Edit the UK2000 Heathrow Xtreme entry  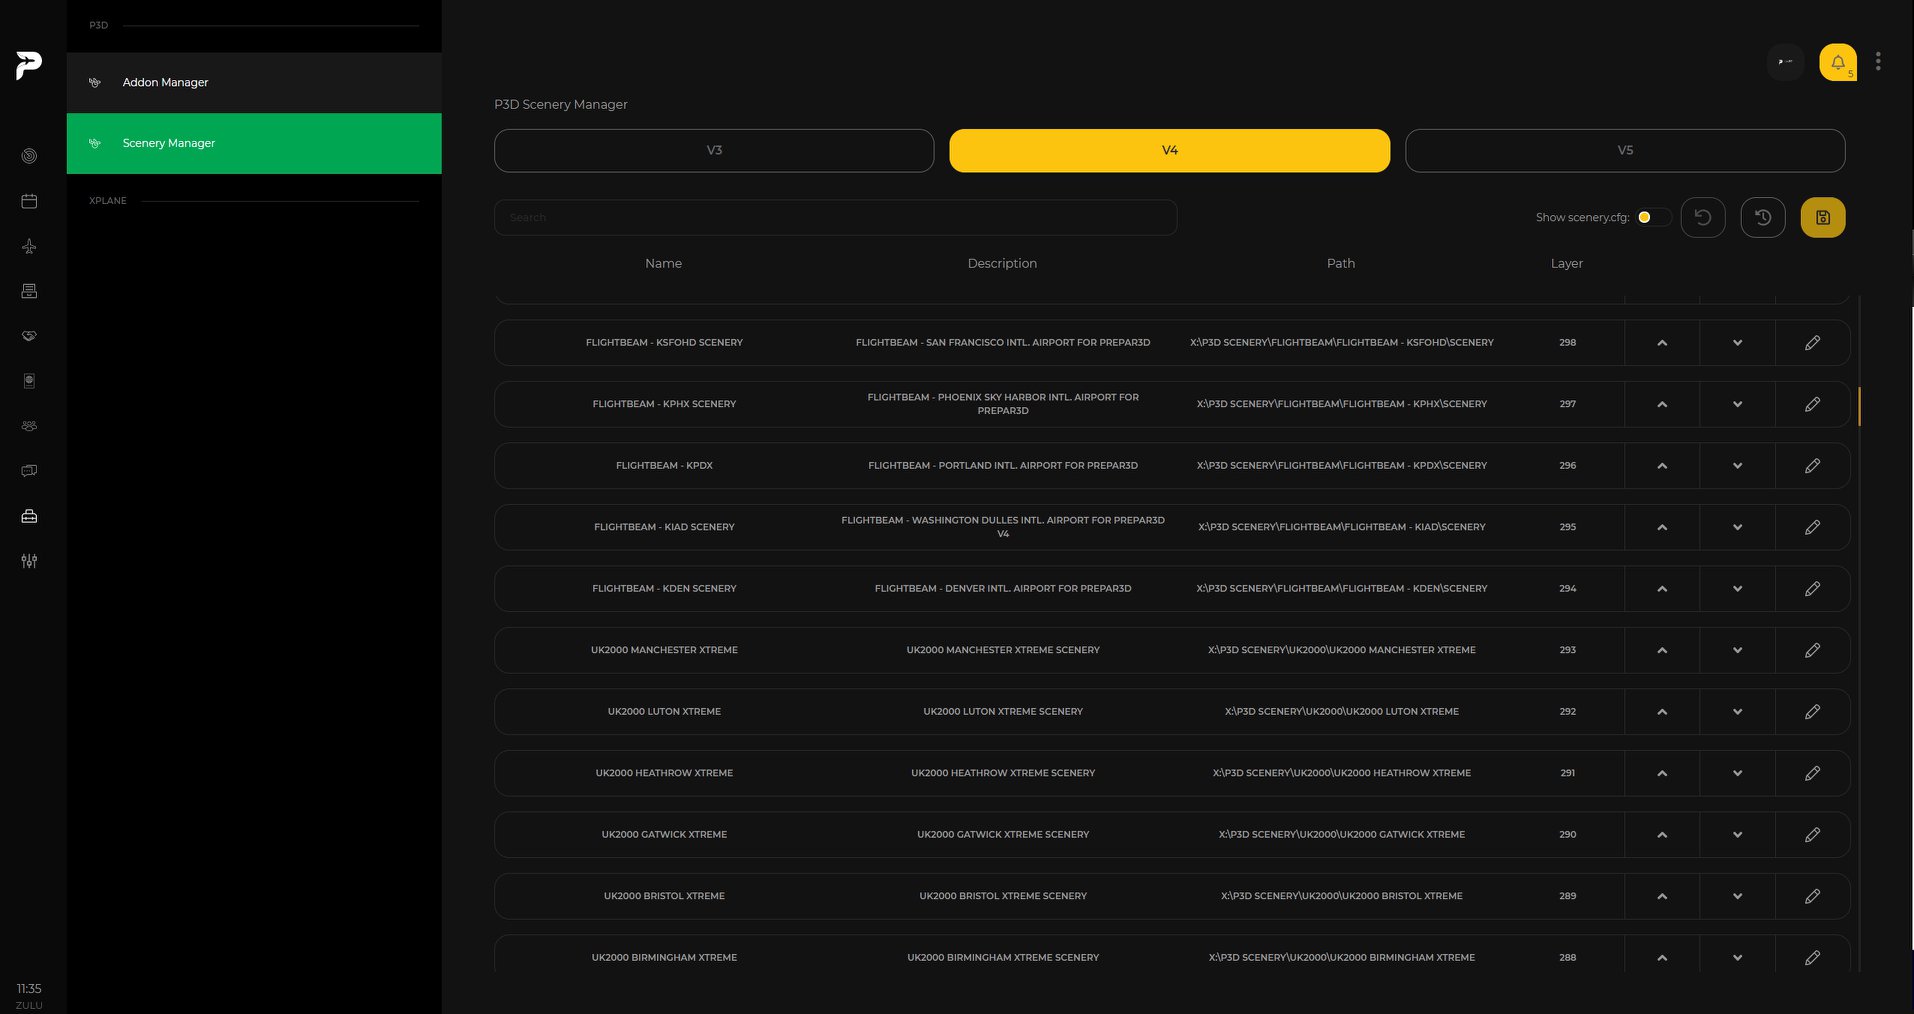pos(1812,773)
